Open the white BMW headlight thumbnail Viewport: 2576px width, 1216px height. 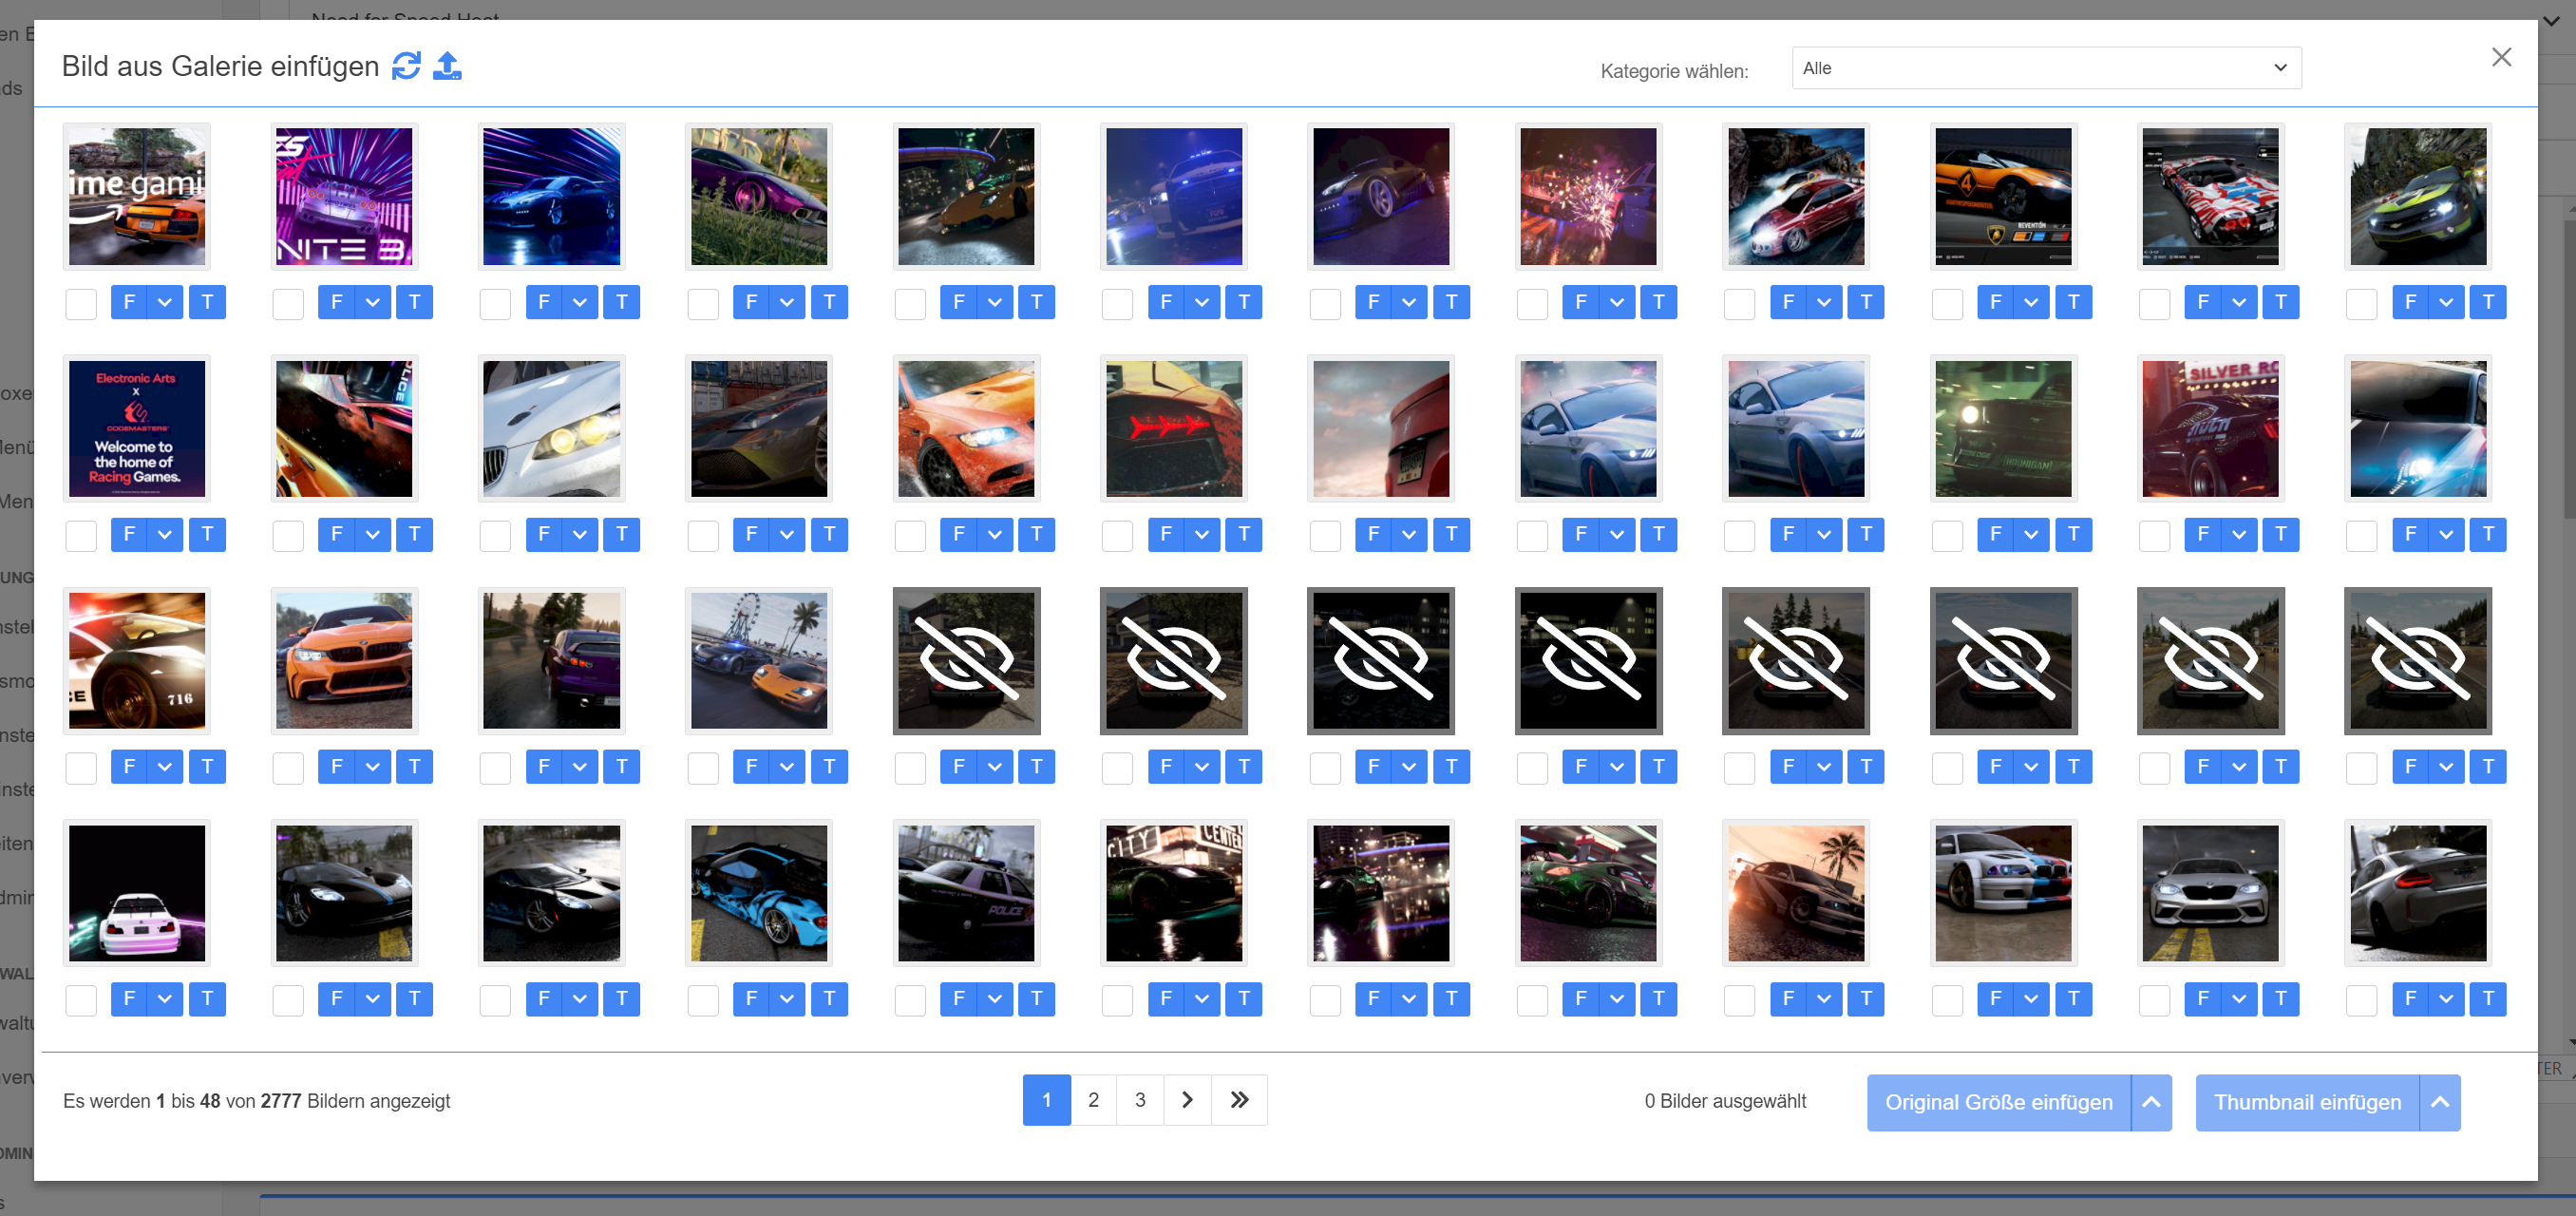click(x=551, y=429)
